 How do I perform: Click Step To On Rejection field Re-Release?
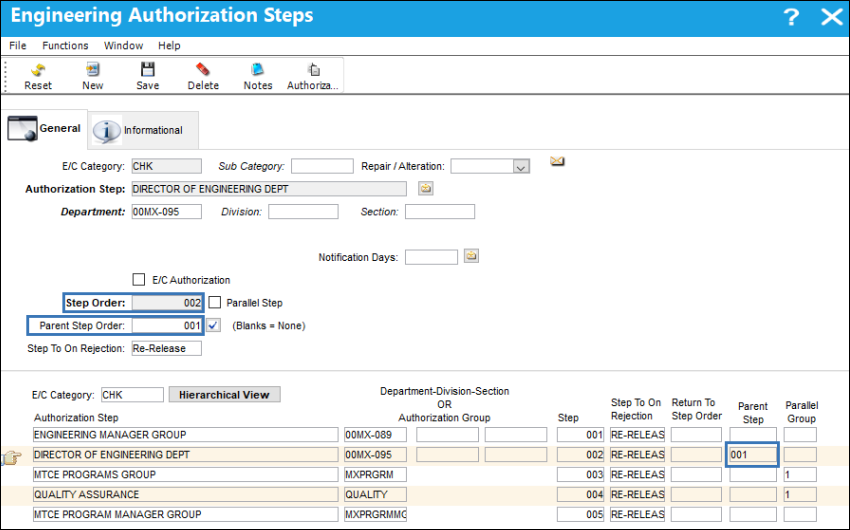166,348
